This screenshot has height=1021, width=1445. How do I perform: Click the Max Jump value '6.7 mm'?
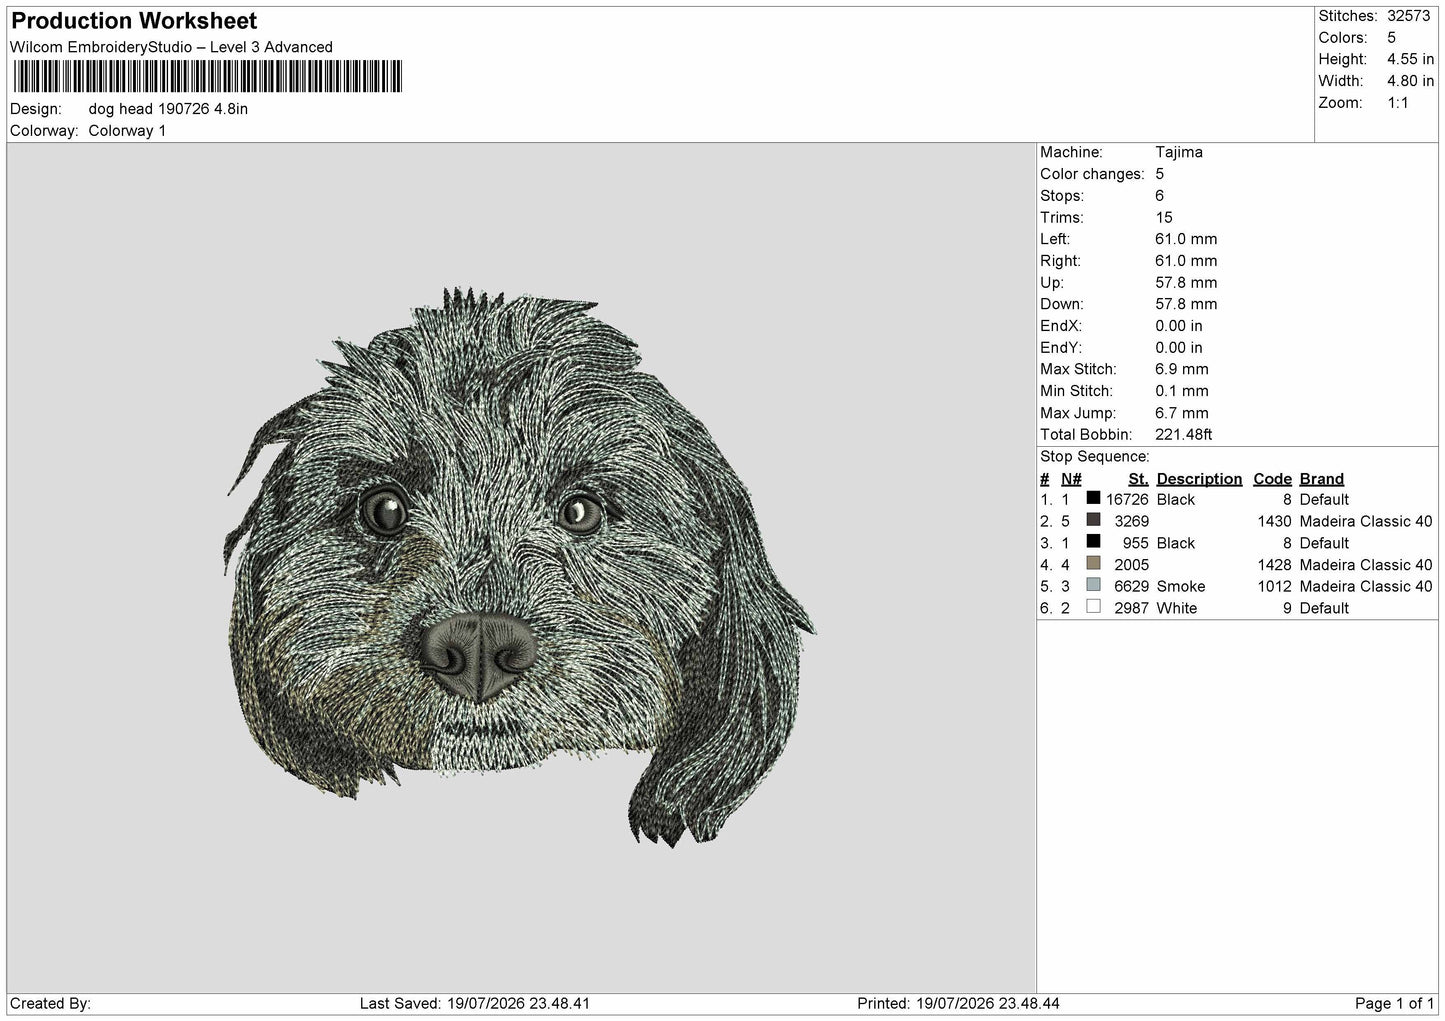click(1182, 413)
